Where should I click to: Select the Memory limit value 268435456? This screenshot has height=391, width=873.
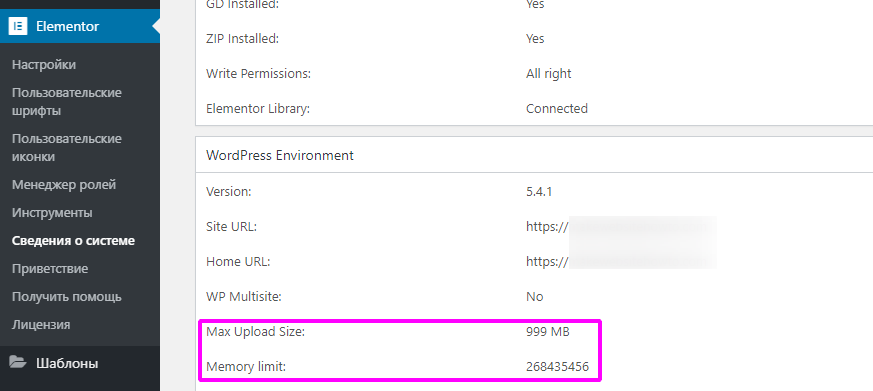tap(557, 366)
